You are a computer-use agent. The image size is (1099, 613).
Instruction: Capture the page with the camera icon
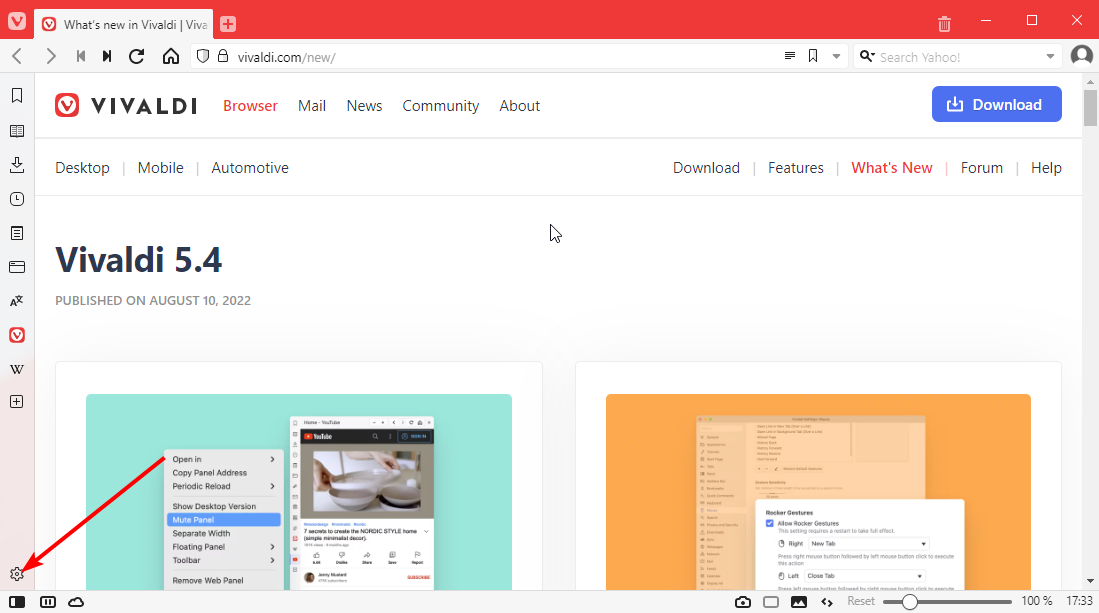click(x=743, y=602)
